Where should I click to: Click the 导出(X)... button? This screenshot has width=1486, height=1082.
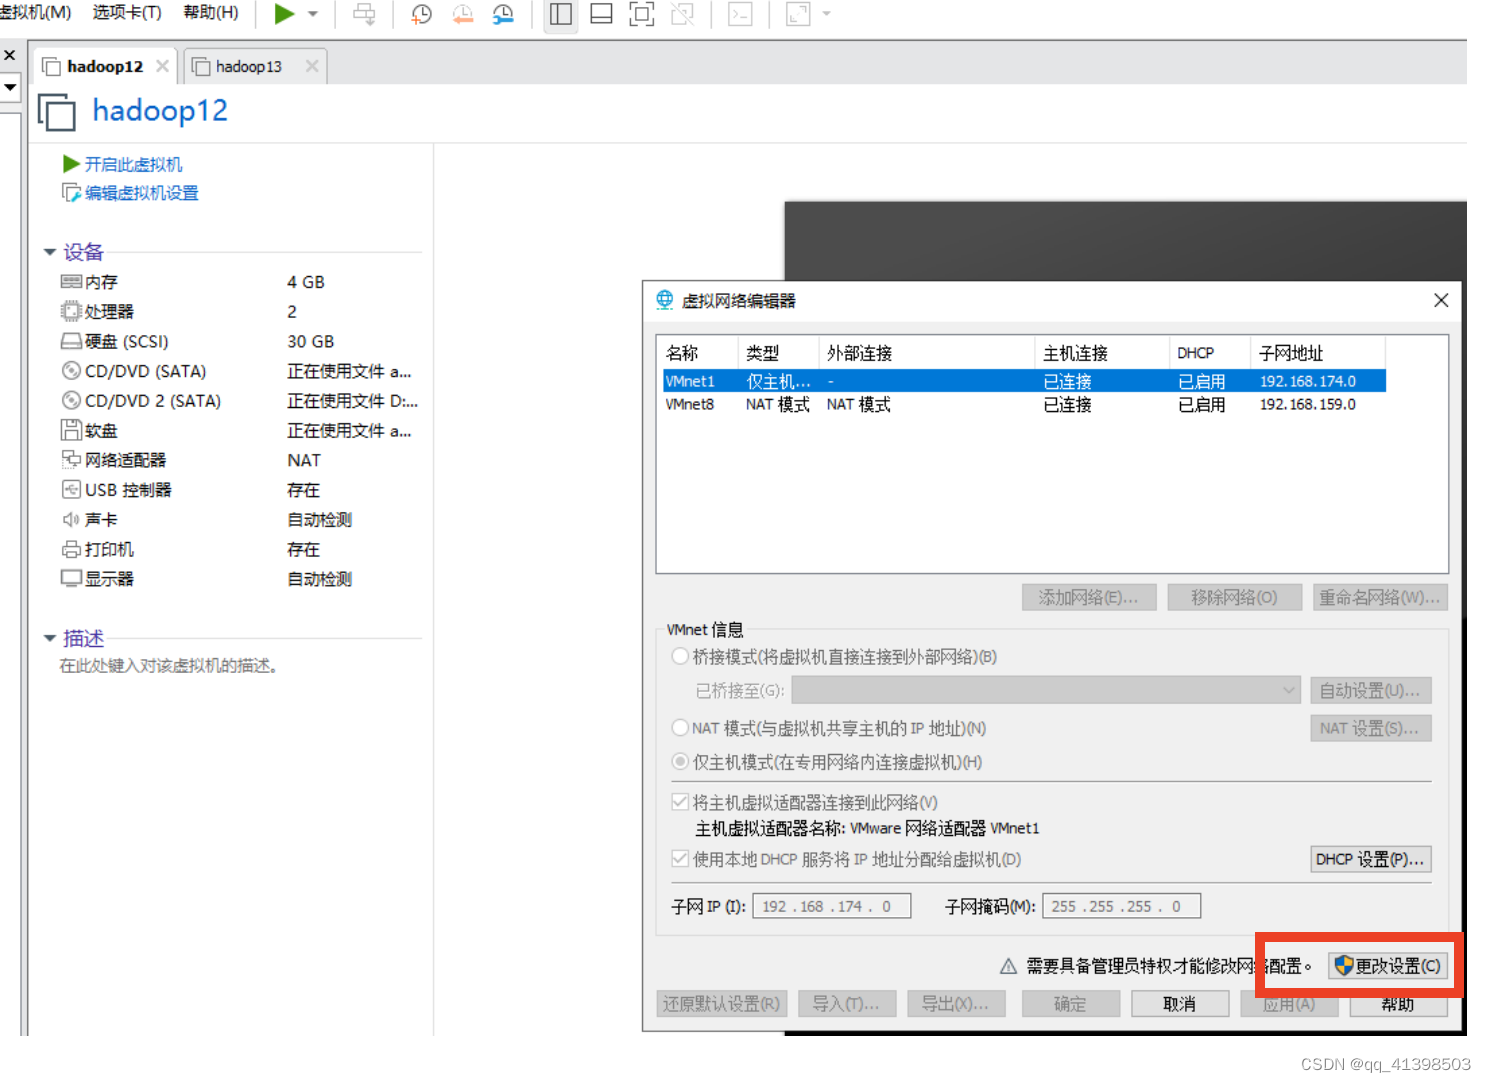tap(955, 1003)
